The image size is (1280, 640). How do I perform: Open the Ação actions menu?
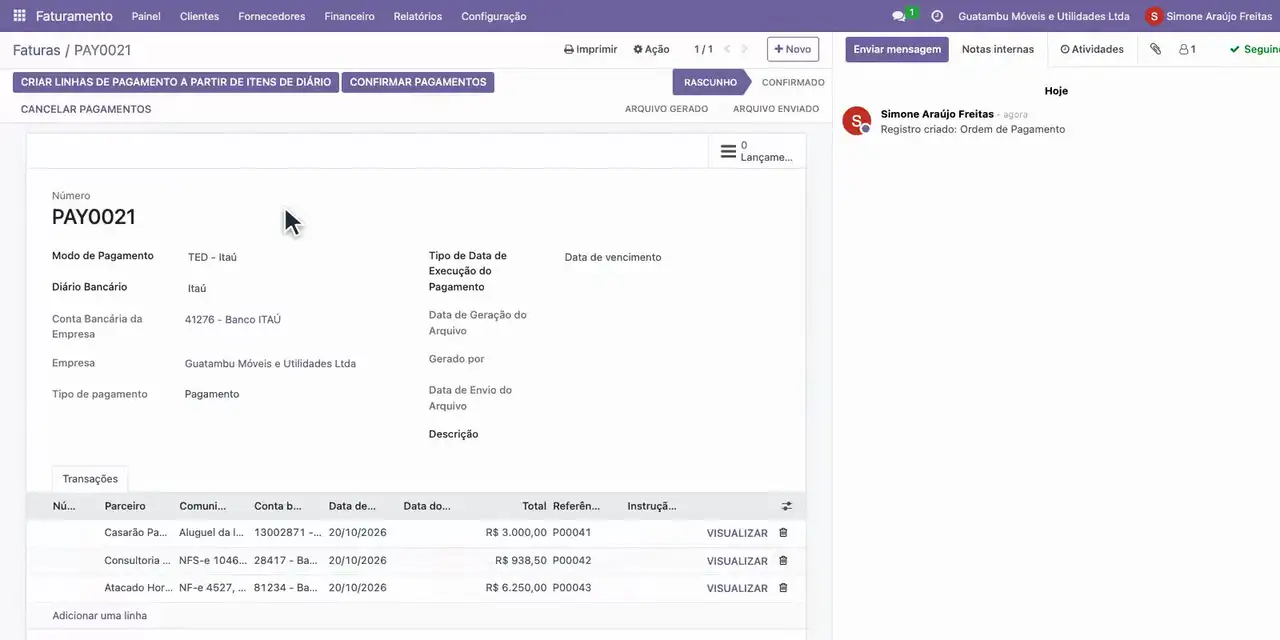(651, 49)
